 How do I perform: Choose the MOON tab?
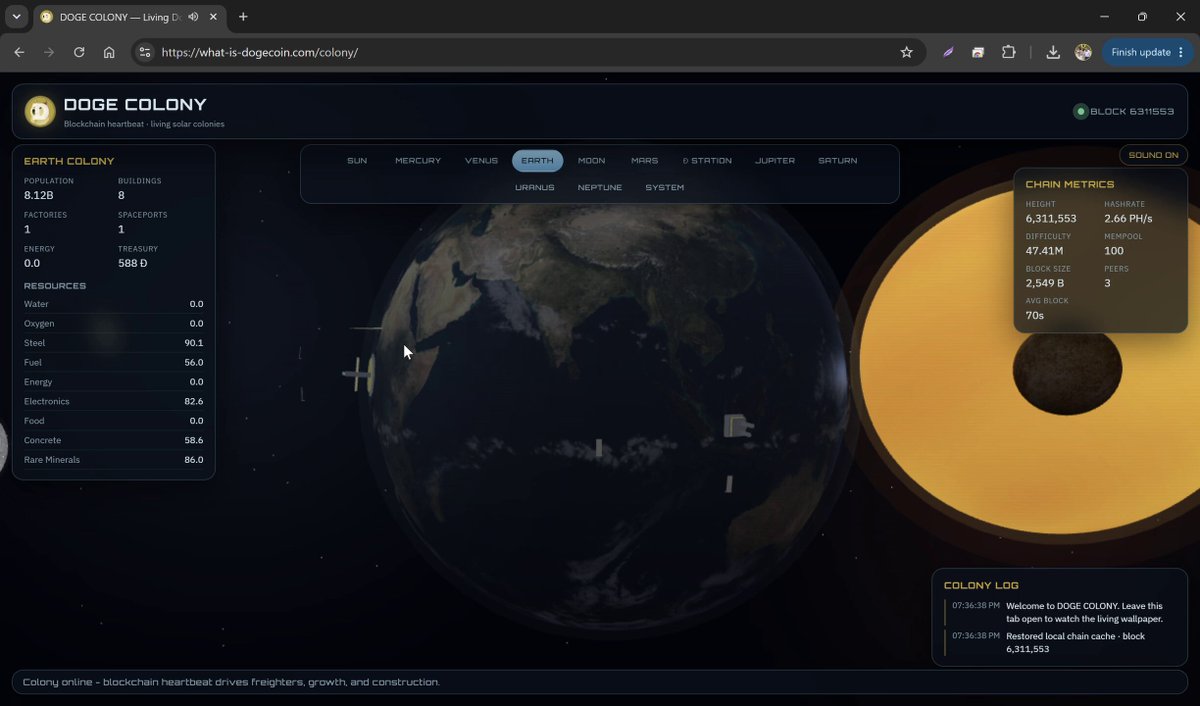coord(591,161)
